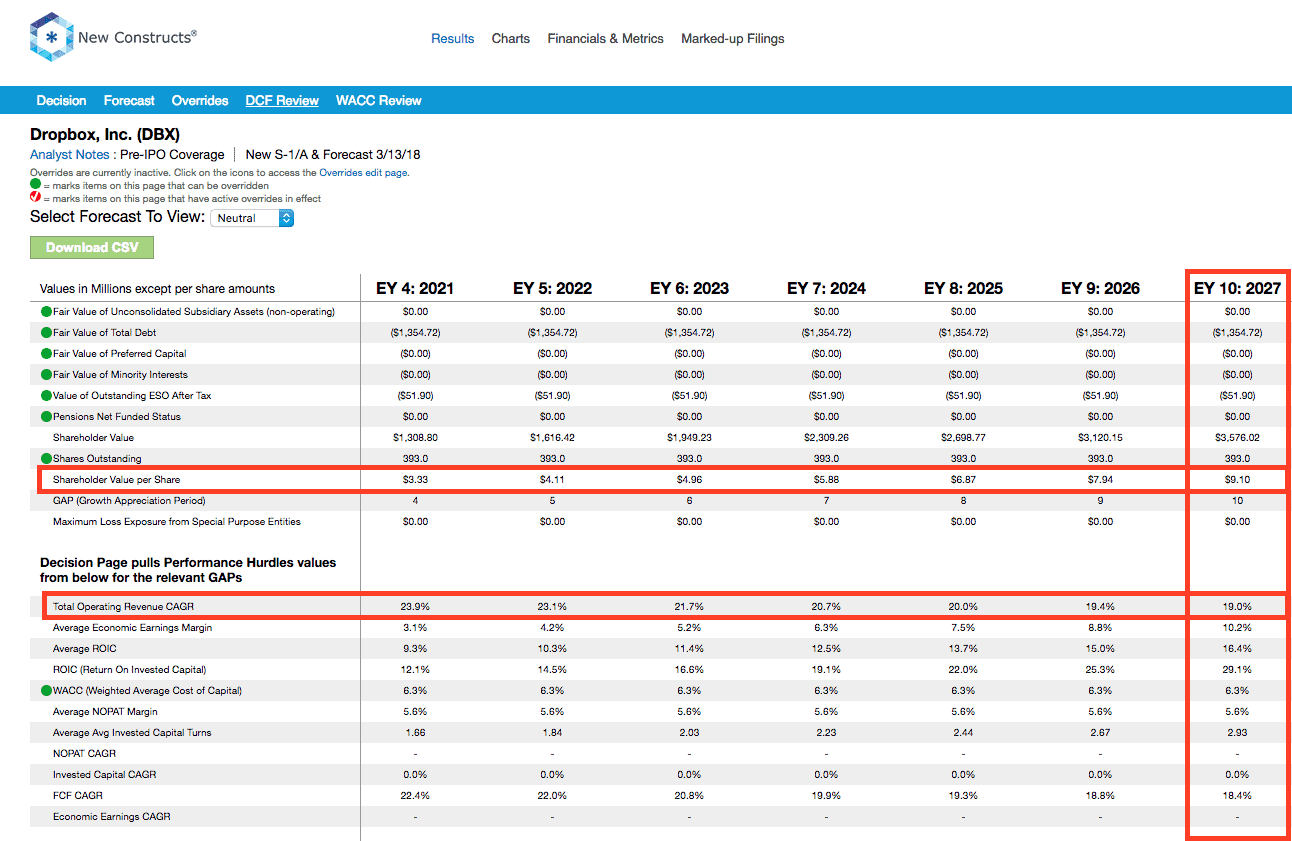Click the EY 7: 2024 column header
This screenshot has height=841, width=1292.
[826, 288]
